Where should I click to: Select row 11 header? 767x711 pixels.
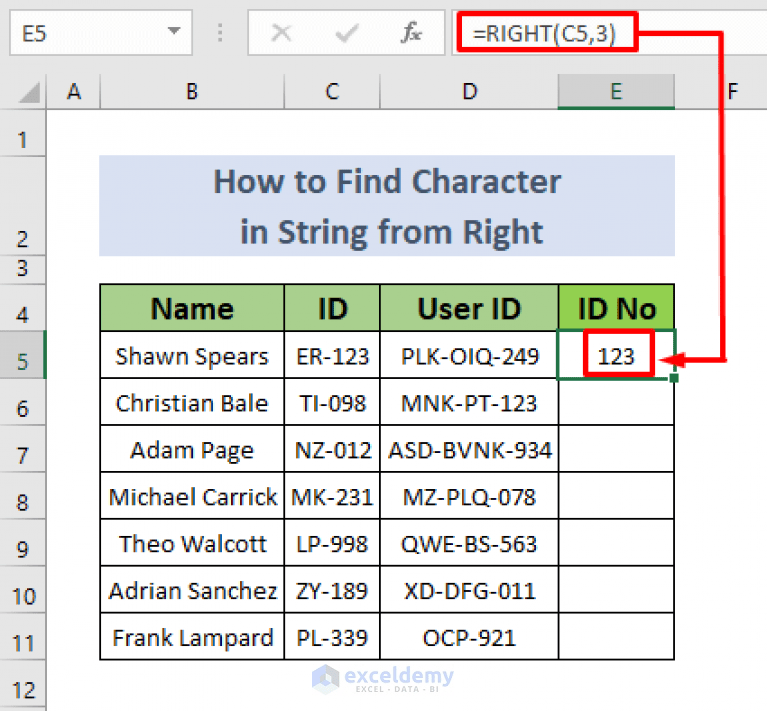(x=23, y=636)
